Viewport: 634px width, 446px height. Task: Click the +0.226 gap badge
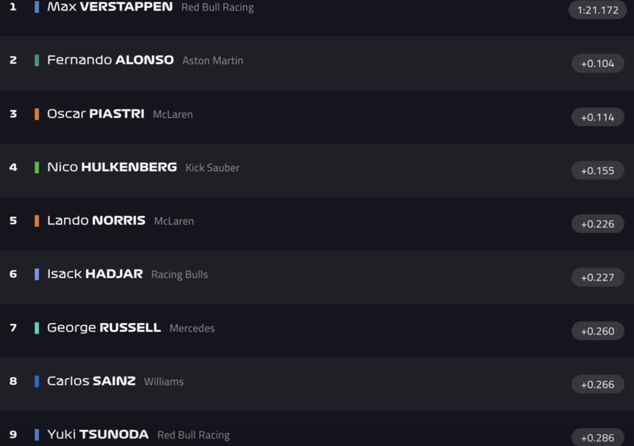pos(598,224)
